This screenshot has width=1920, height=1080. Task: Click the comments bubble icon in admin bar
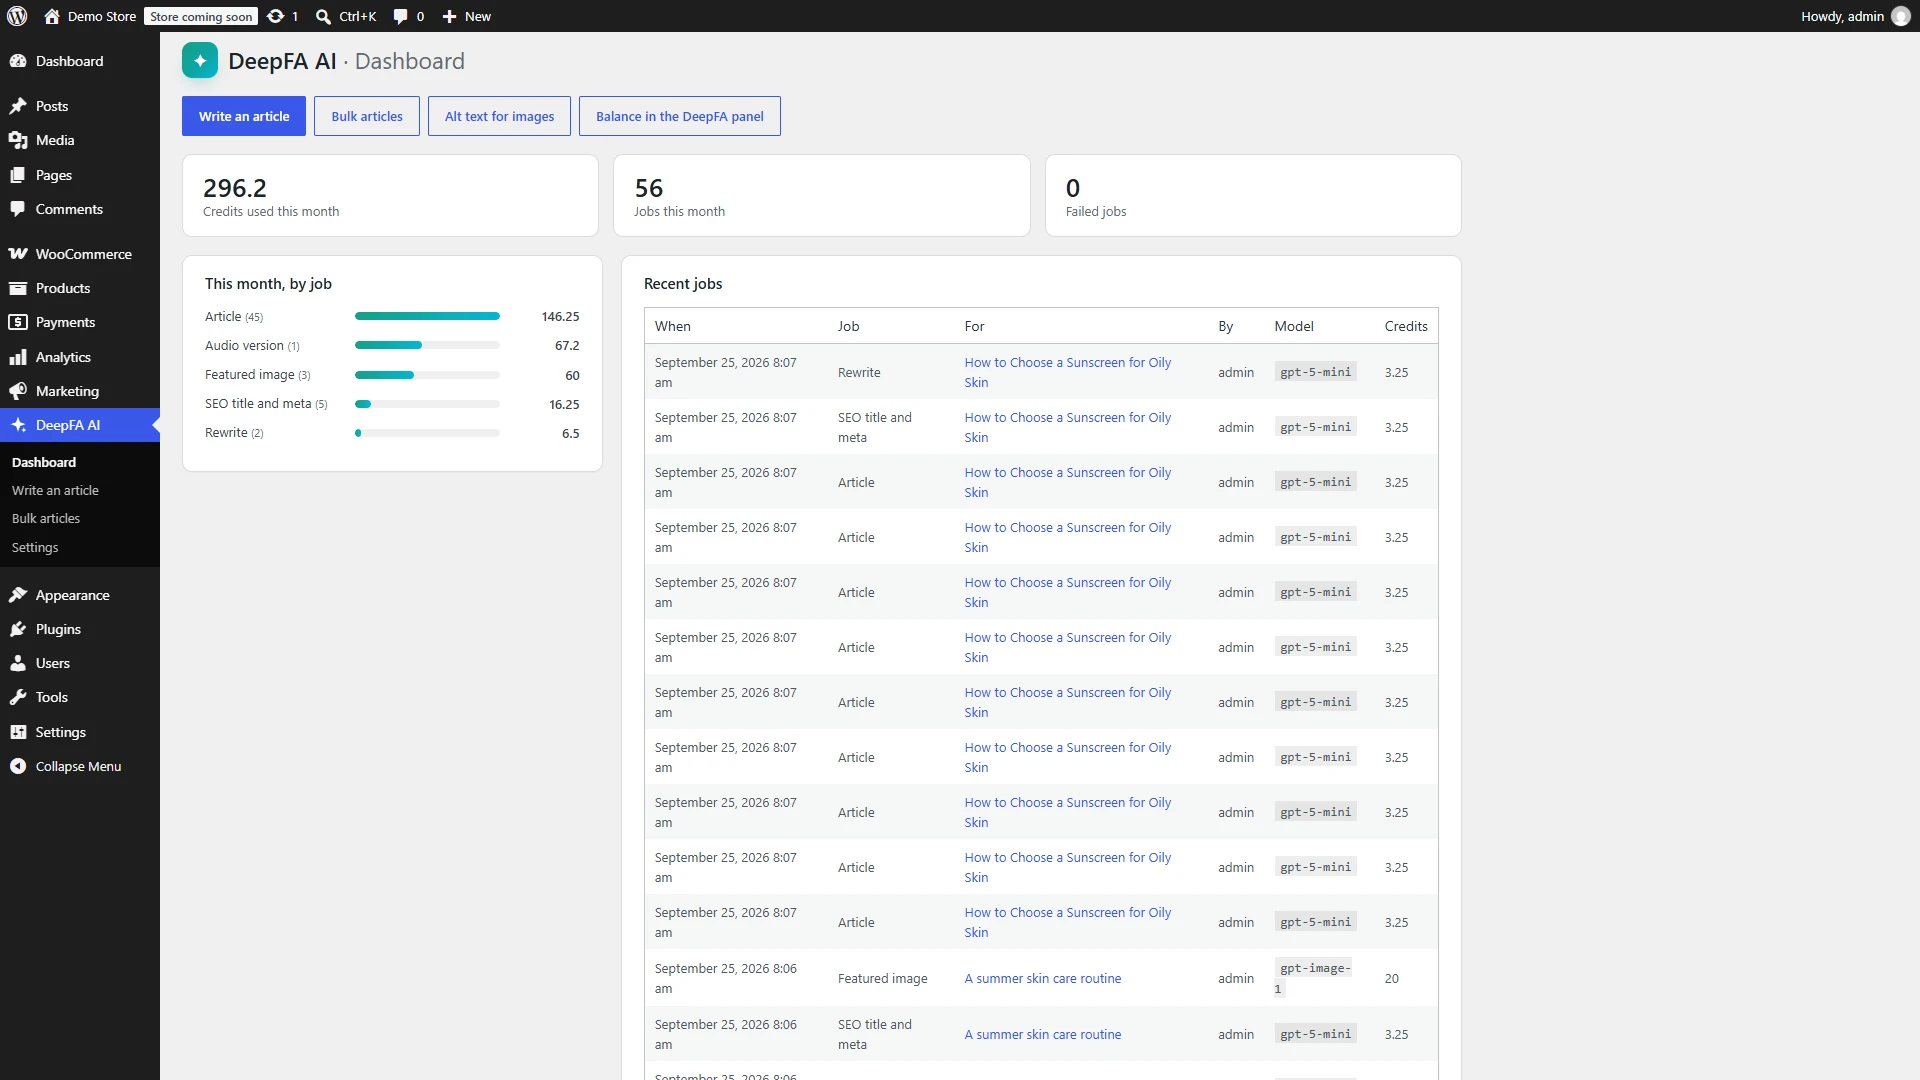[400, 16]
